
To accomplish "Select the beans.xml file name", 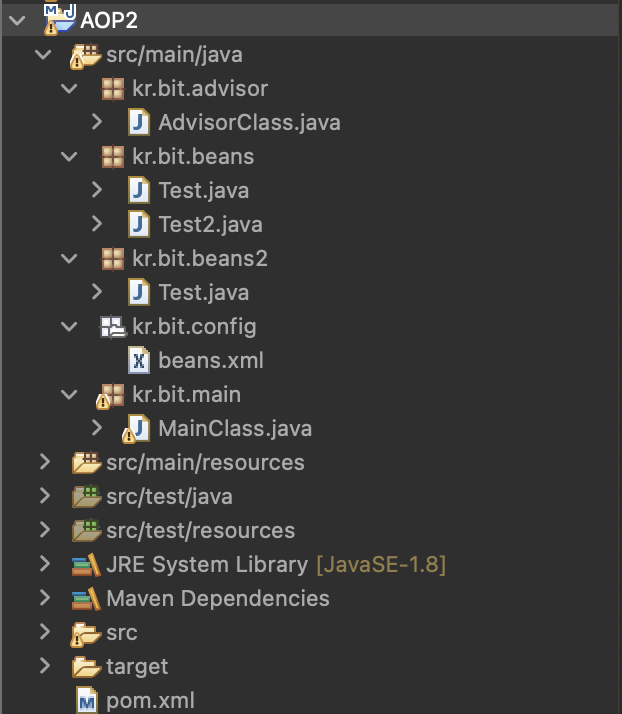I will click(211, 360).
